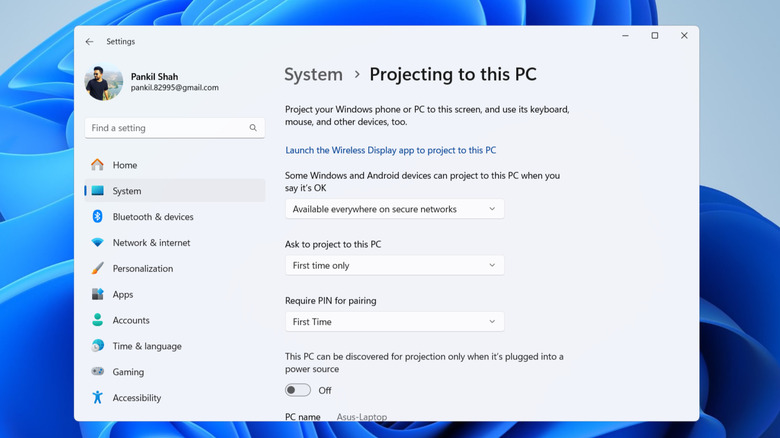Click the Network & internet wifi icon
Screen dimensions: 780x438
pos(97,243)
